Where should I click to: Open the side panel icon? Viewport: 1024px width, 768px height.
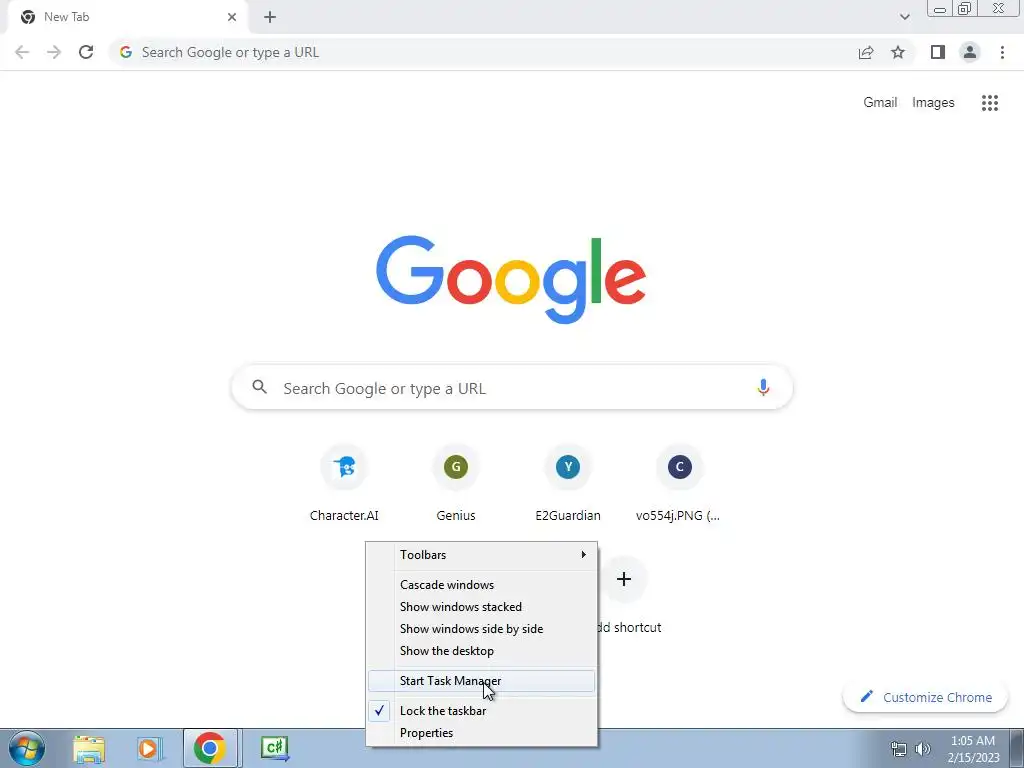click(x=938, y=52)
